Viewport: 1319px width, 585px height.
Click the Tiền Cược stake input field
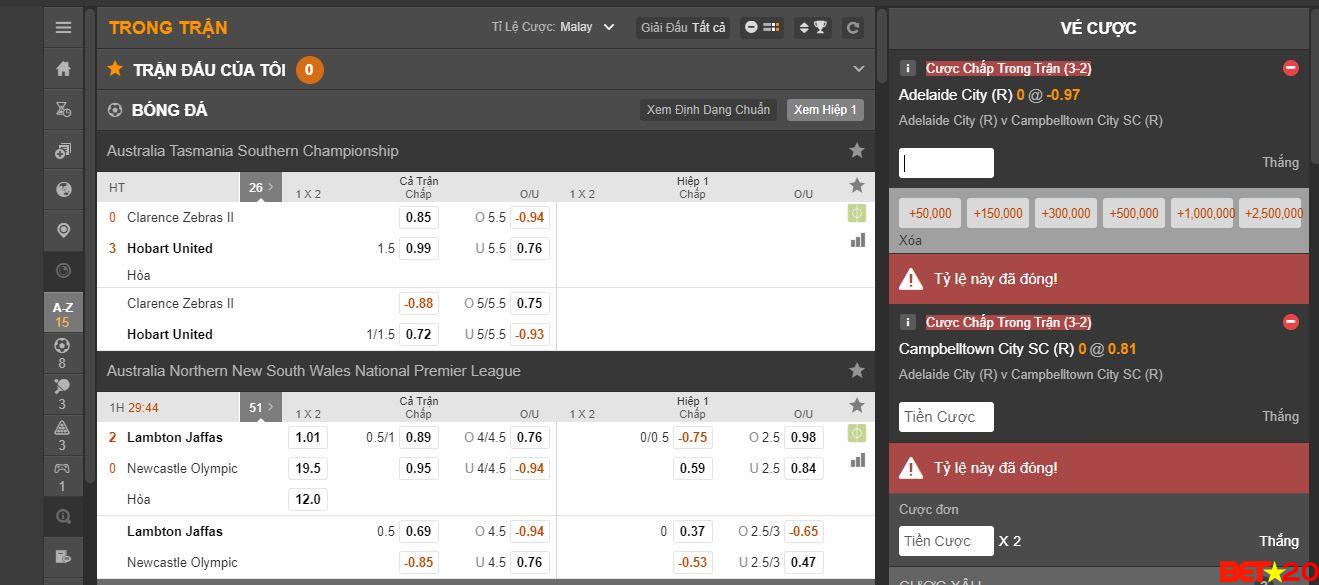[945, 416]
